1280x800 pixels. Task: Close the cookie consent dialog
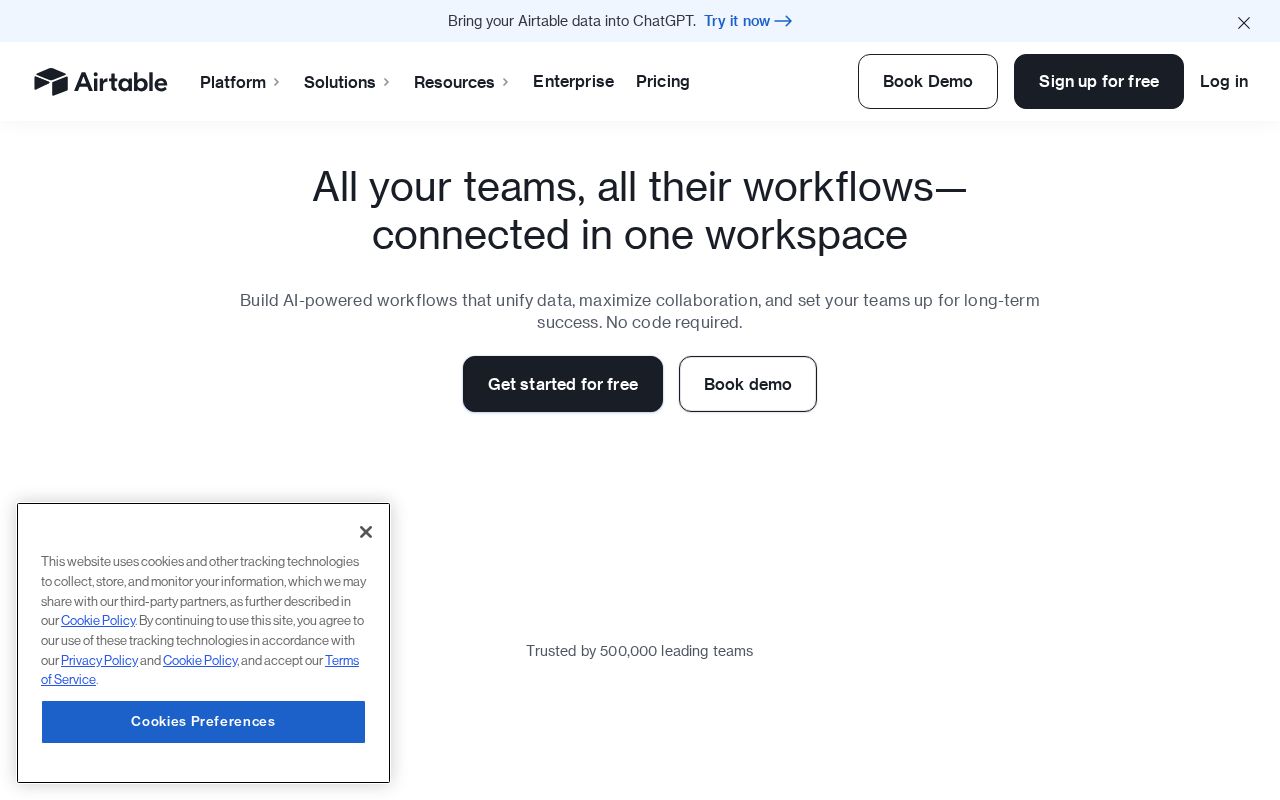(x=366, y=532)
